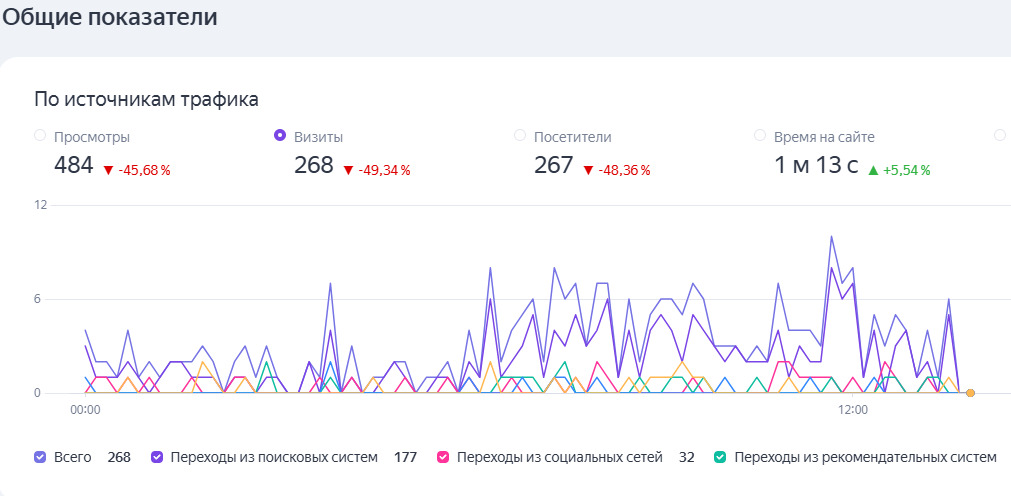Screen dimensions: 1011x496
Task: Choose the Время на сайте radio option
Action: click(760, 136)
